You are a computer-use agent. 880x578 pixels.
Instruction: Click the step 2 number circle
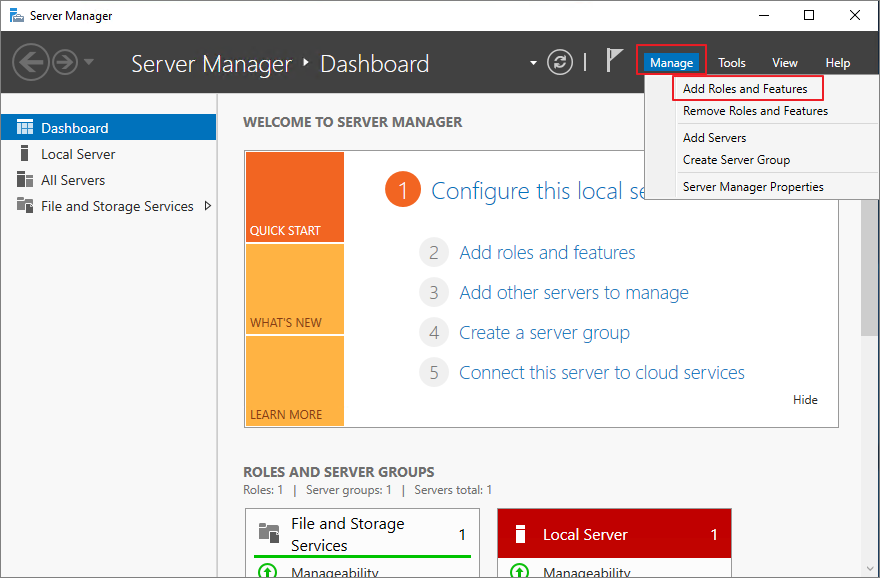[x=434, y=253]
